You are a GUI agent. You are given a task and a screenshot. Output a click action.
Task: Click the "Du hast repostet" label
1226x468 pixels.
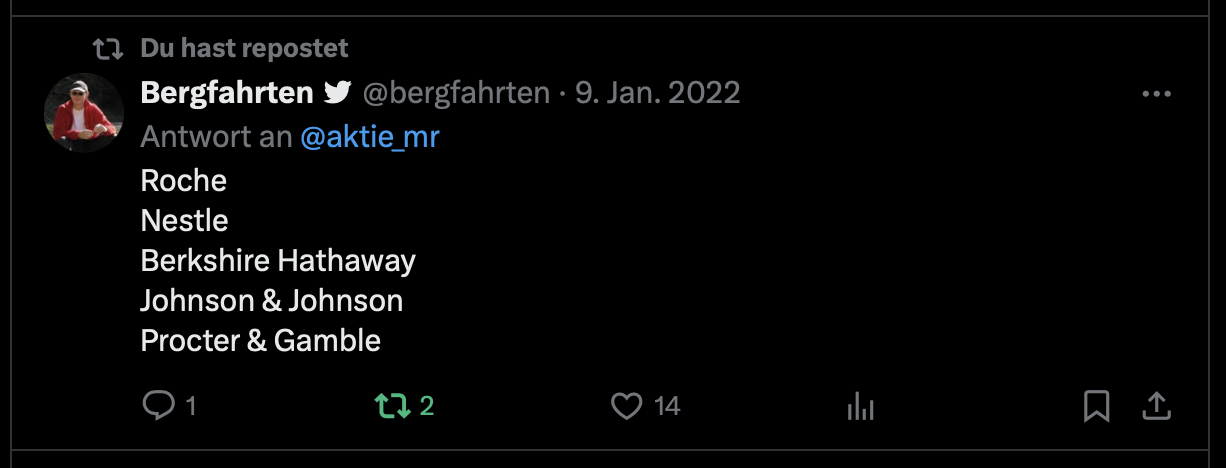pyautogui.click(x=244, y=48)
